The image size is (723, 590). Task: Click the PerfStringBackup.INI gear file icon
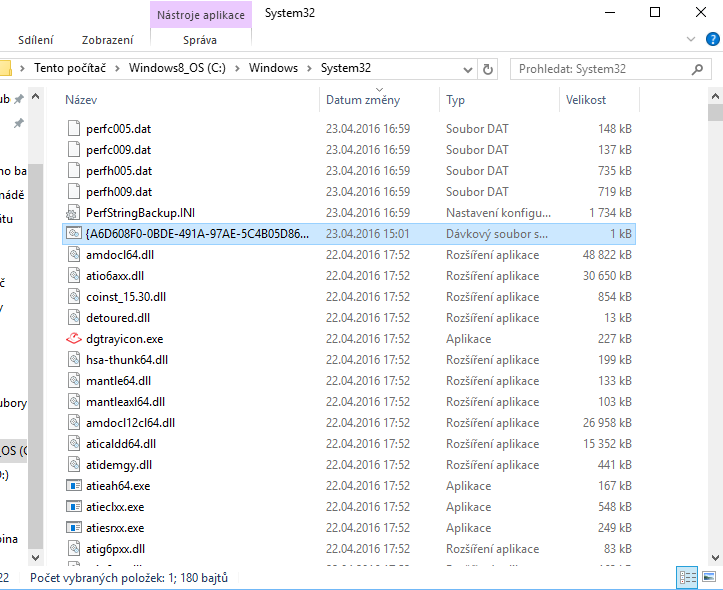coord(74,212)
